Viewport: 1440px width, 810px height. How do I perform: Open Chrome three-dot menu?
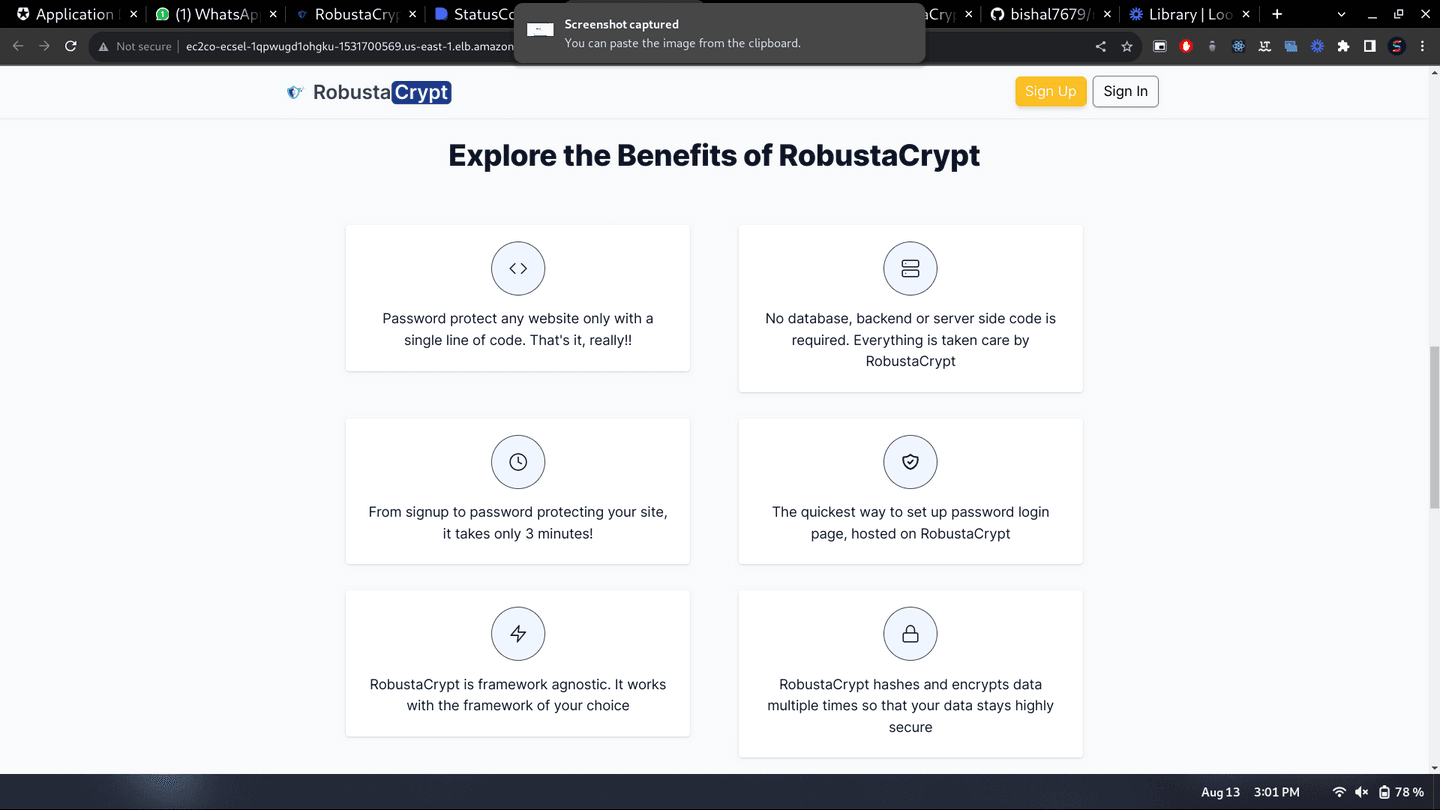(1423, 46)
